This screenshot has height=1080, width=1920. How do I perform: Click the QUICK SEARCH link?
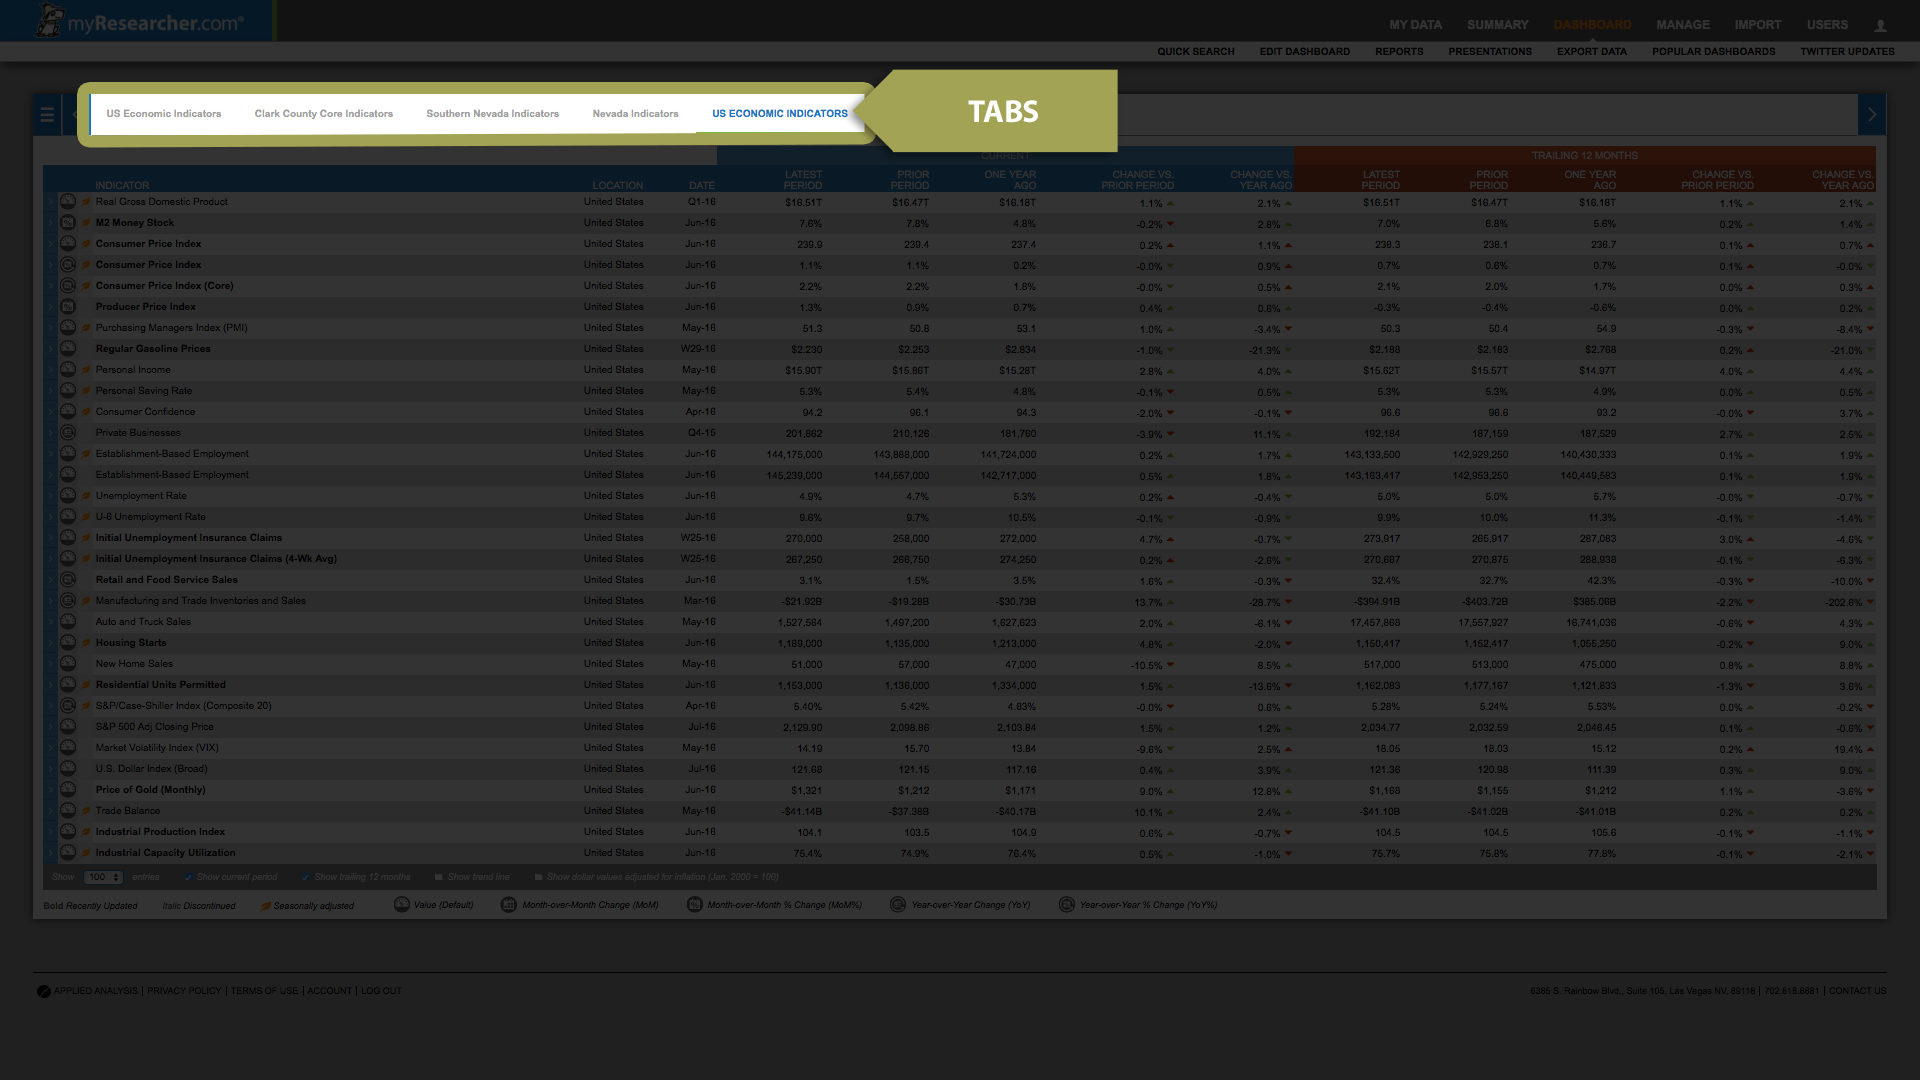point(1196,52)
